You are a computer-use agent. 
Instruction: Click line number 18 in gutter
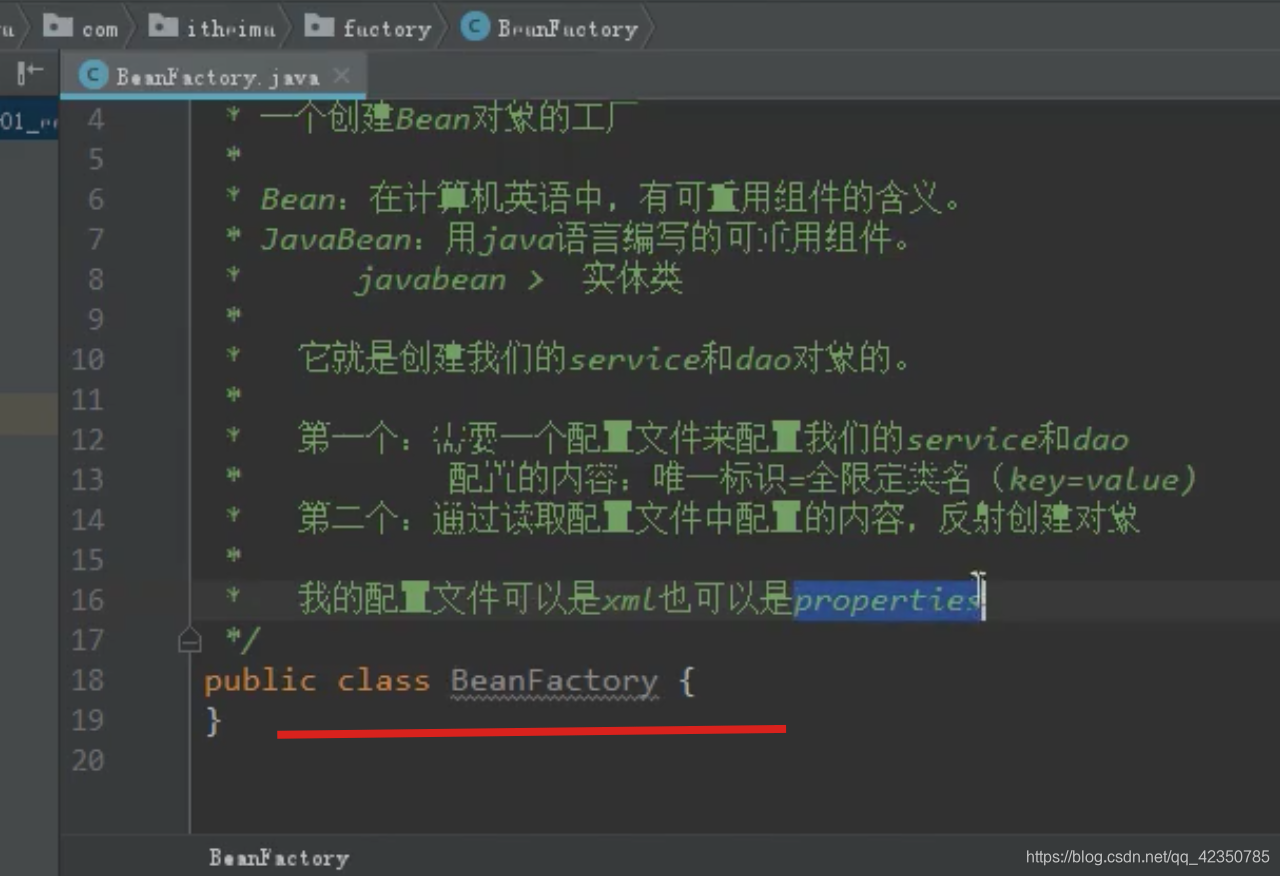[87, 680]
